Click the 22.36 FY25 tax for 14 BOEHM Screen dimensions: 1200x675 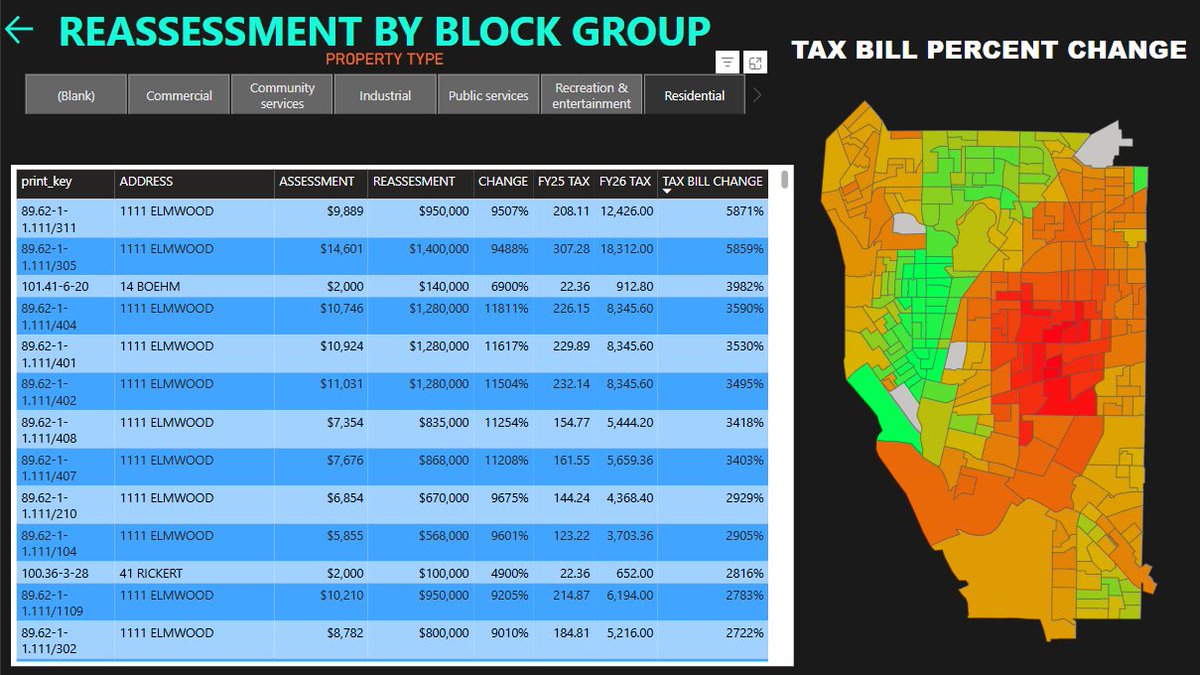coord(574,286)
